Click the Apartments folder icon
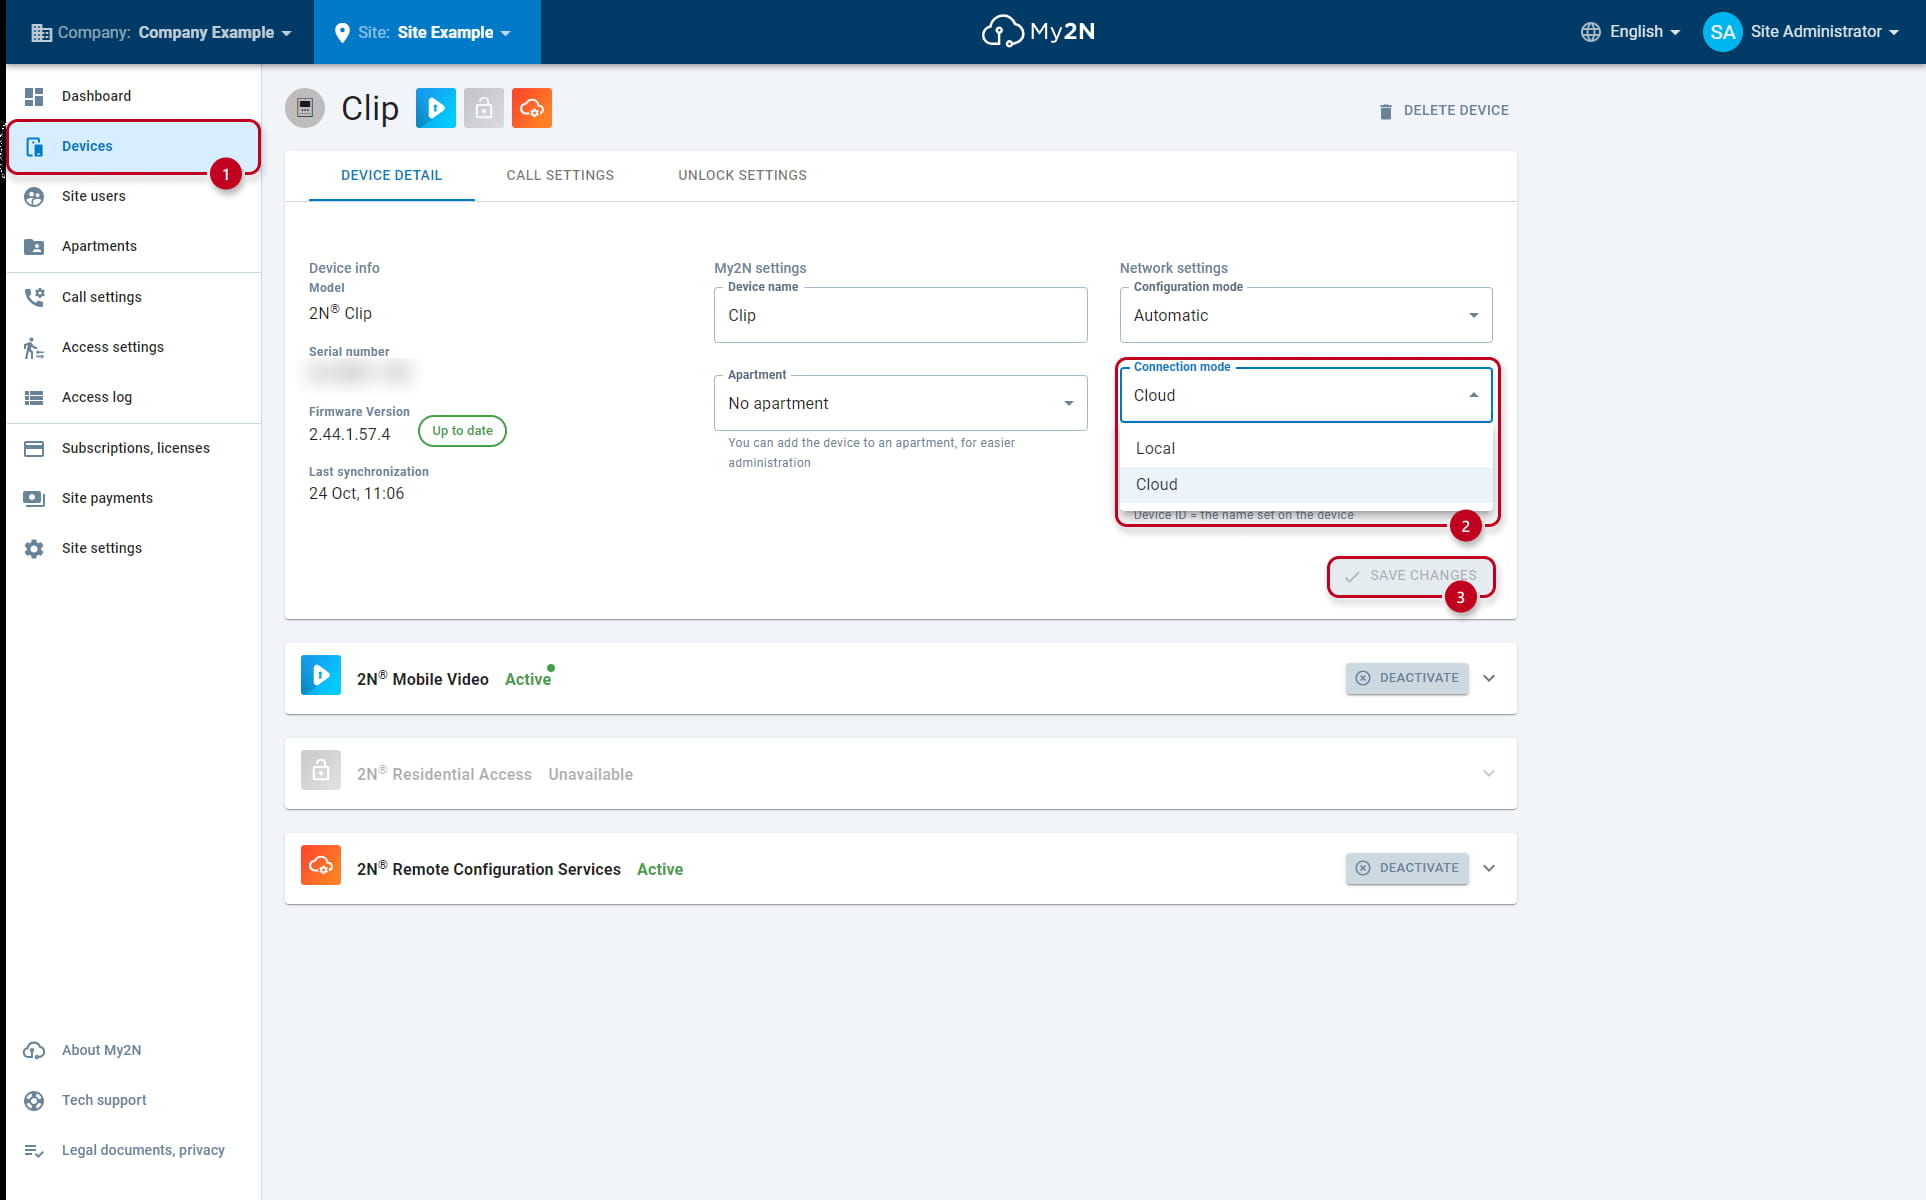This screenshot has height=1200, width=1926. click(34, 246)
